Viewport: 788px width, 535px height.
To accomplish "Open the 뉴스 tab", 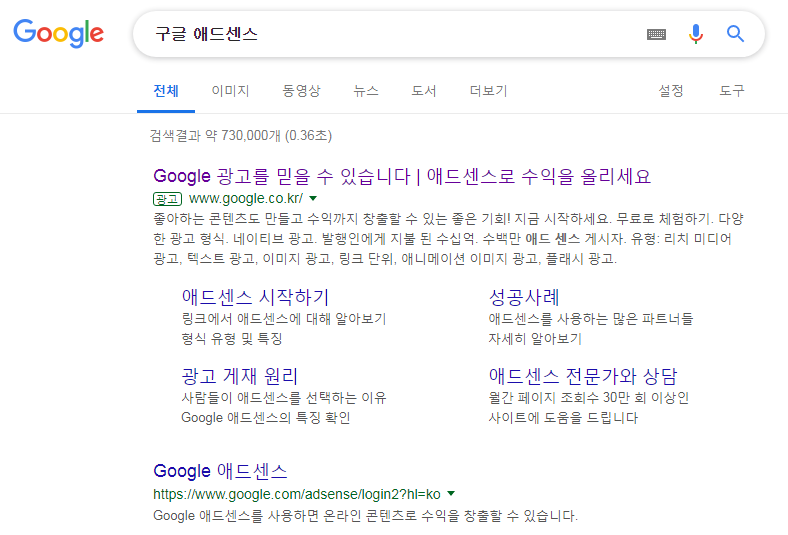I will point(365,91).
